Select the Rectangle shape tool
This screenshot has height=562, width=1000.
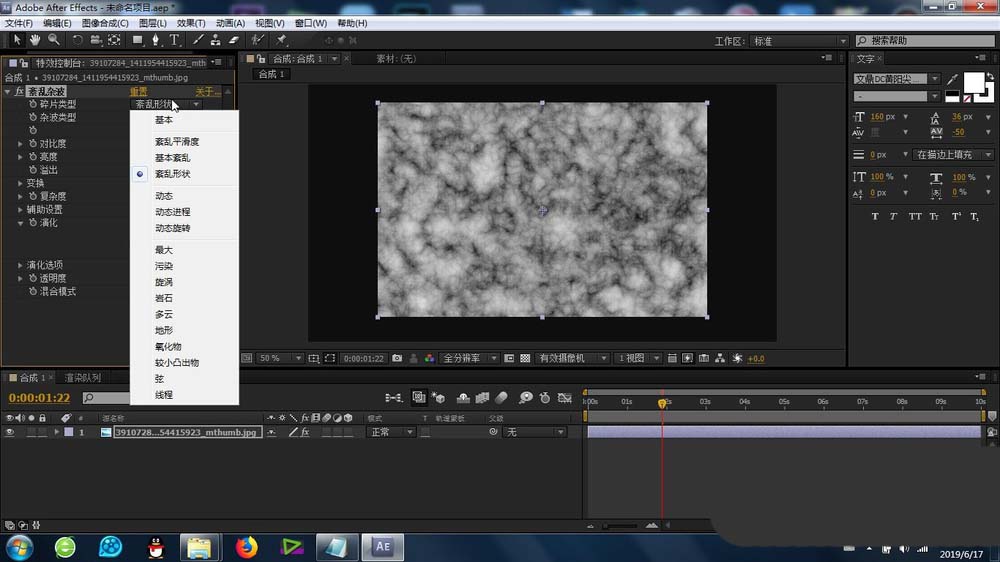tap(138, 40)
